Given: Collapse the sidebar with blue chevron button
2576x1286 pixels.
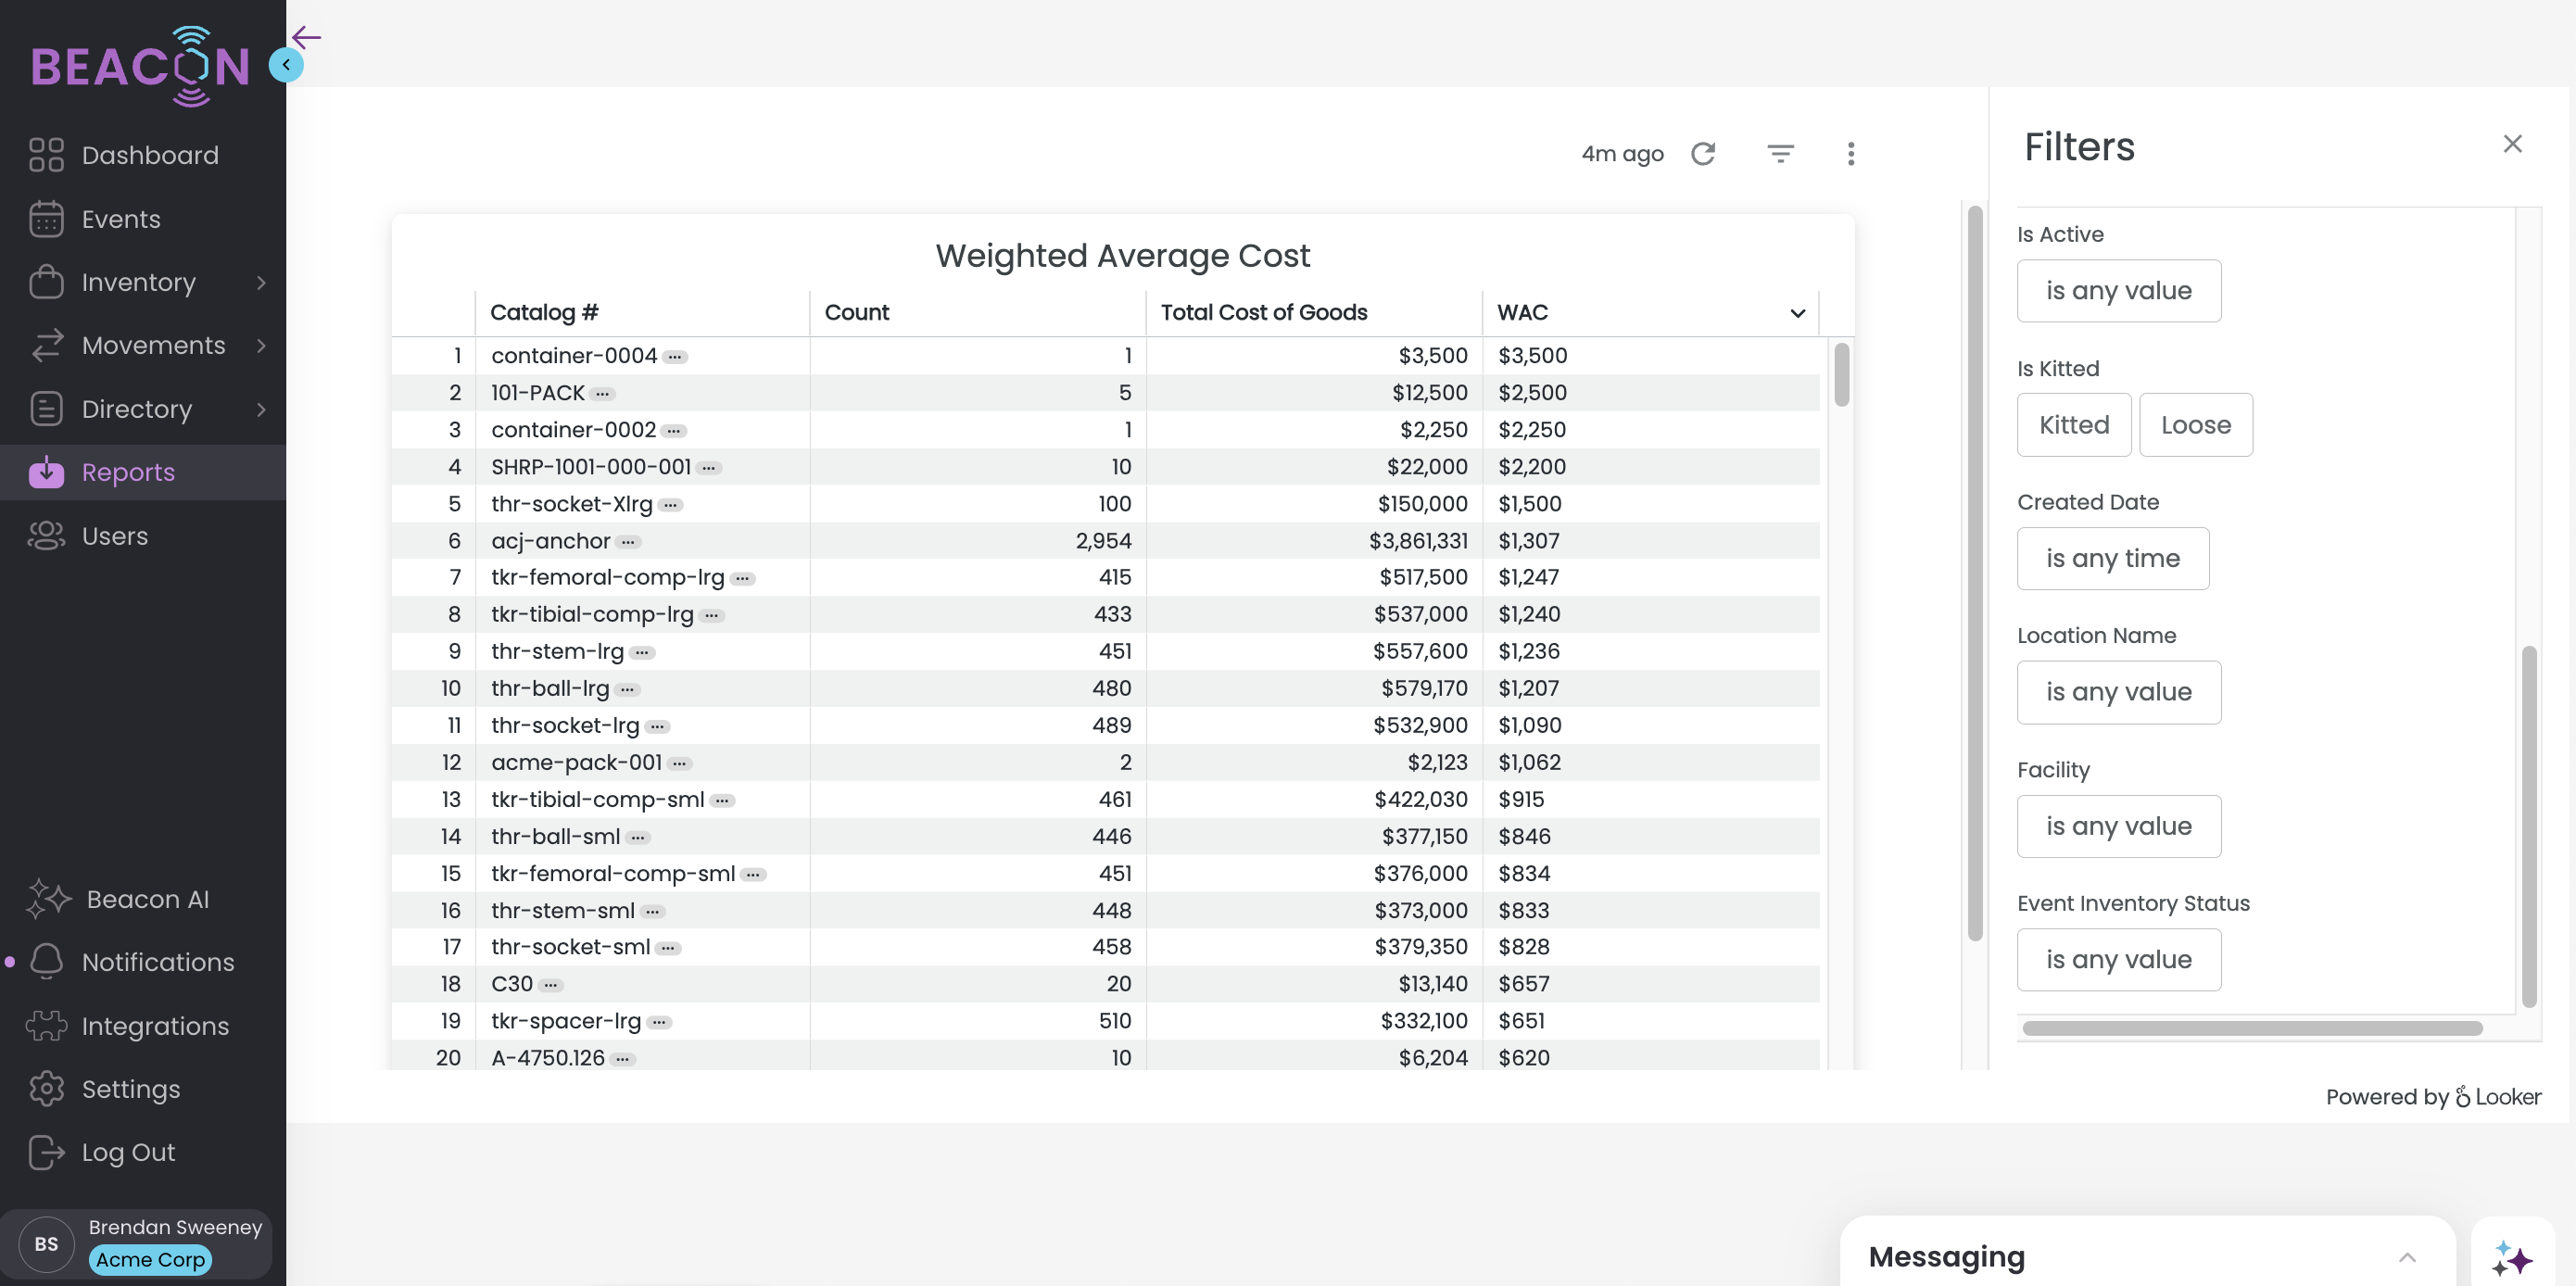Looking at the screenshot, I should pyautogui.click(x=286, y=65).
